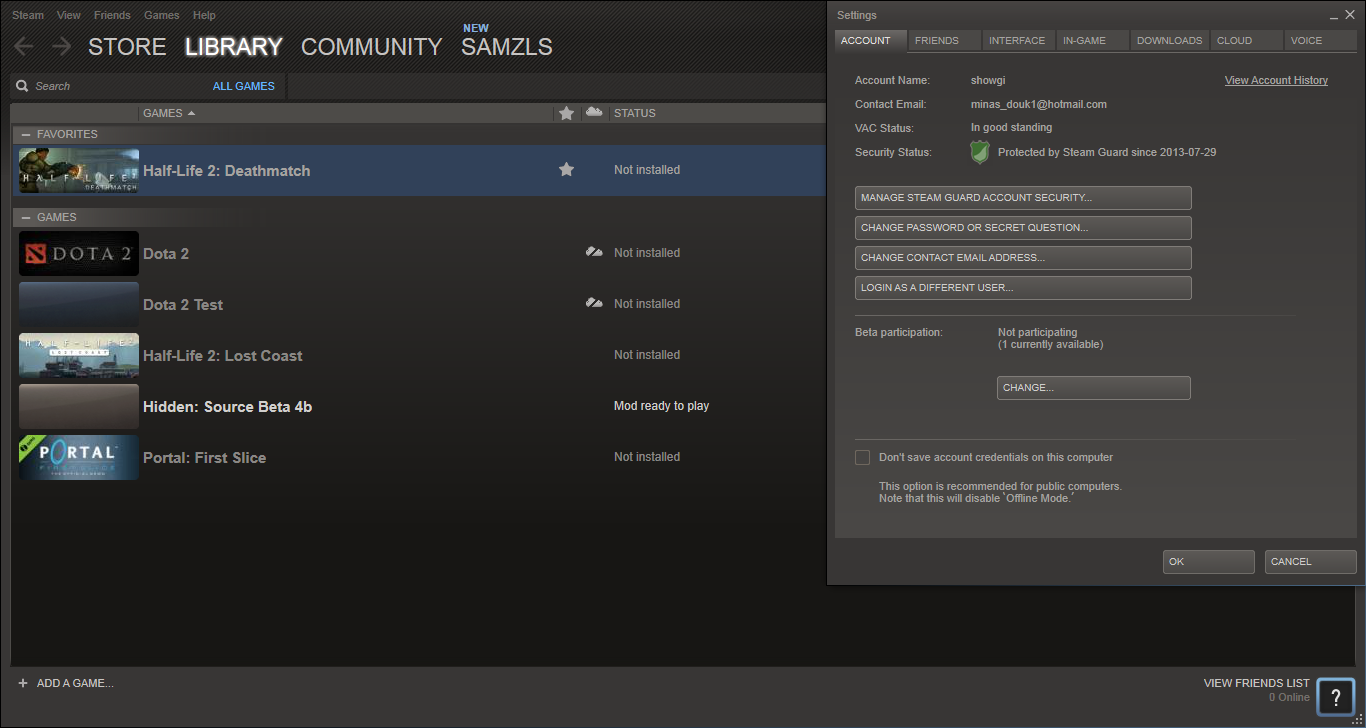This screenshot has width=1366, height=728.
Task: Select the Dota 2 Test game title
Action: (x=183, y=305)
